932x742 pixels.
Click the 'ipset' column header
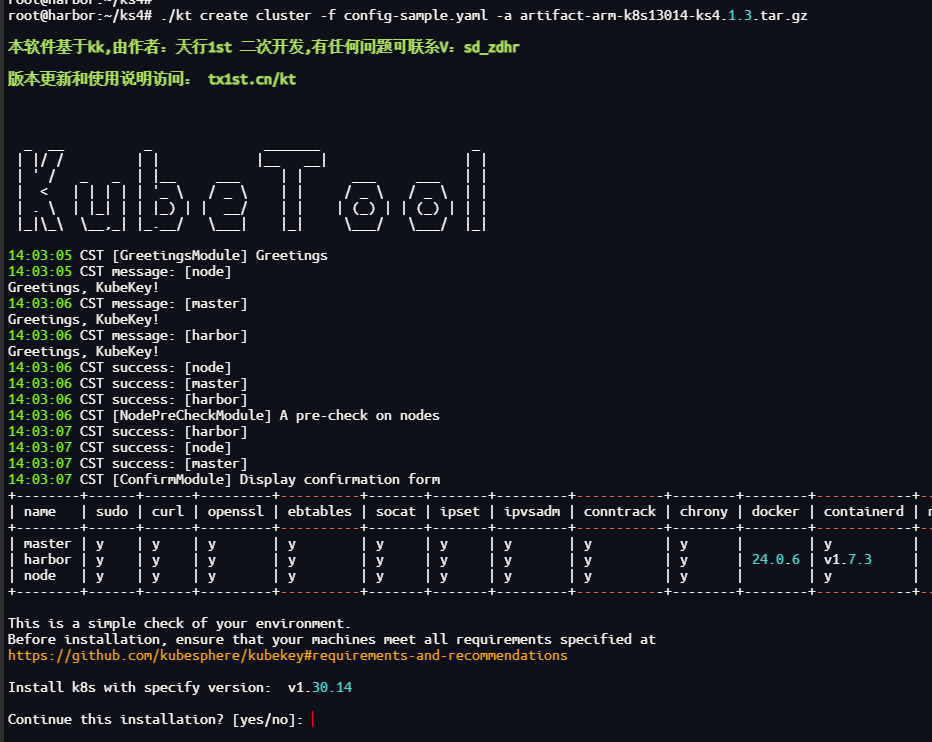point(459,511)
